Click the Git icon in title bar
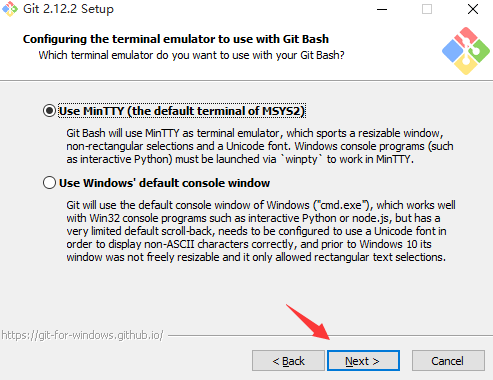The image size is (493, 380). (10, 9)
